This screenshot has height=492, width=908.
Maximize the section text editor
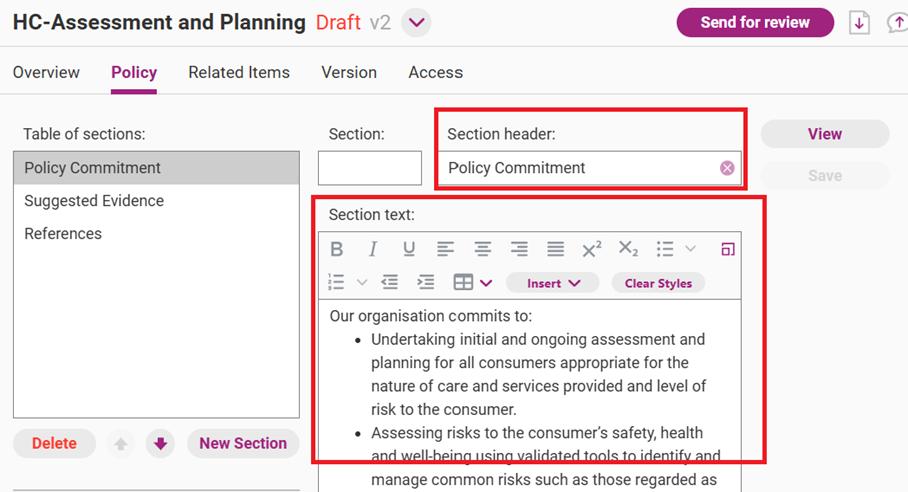pyautogui.click(x=727, y=250)
